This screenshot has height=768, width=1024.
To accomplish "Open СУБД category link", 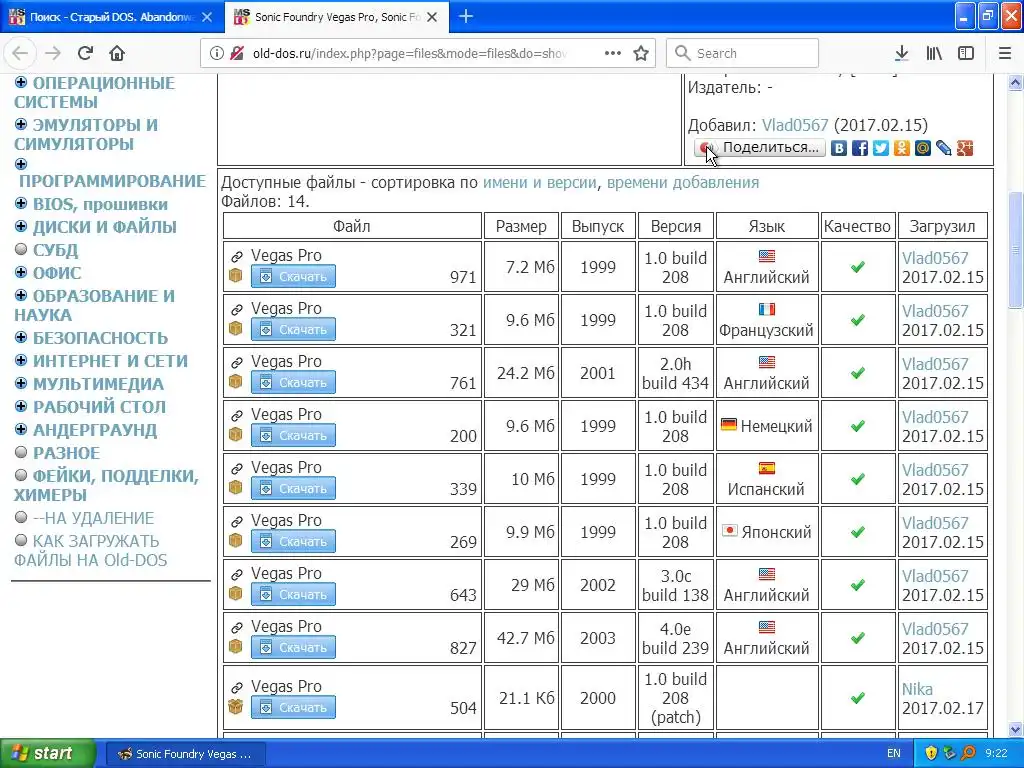I will click(x=56, y=250).
